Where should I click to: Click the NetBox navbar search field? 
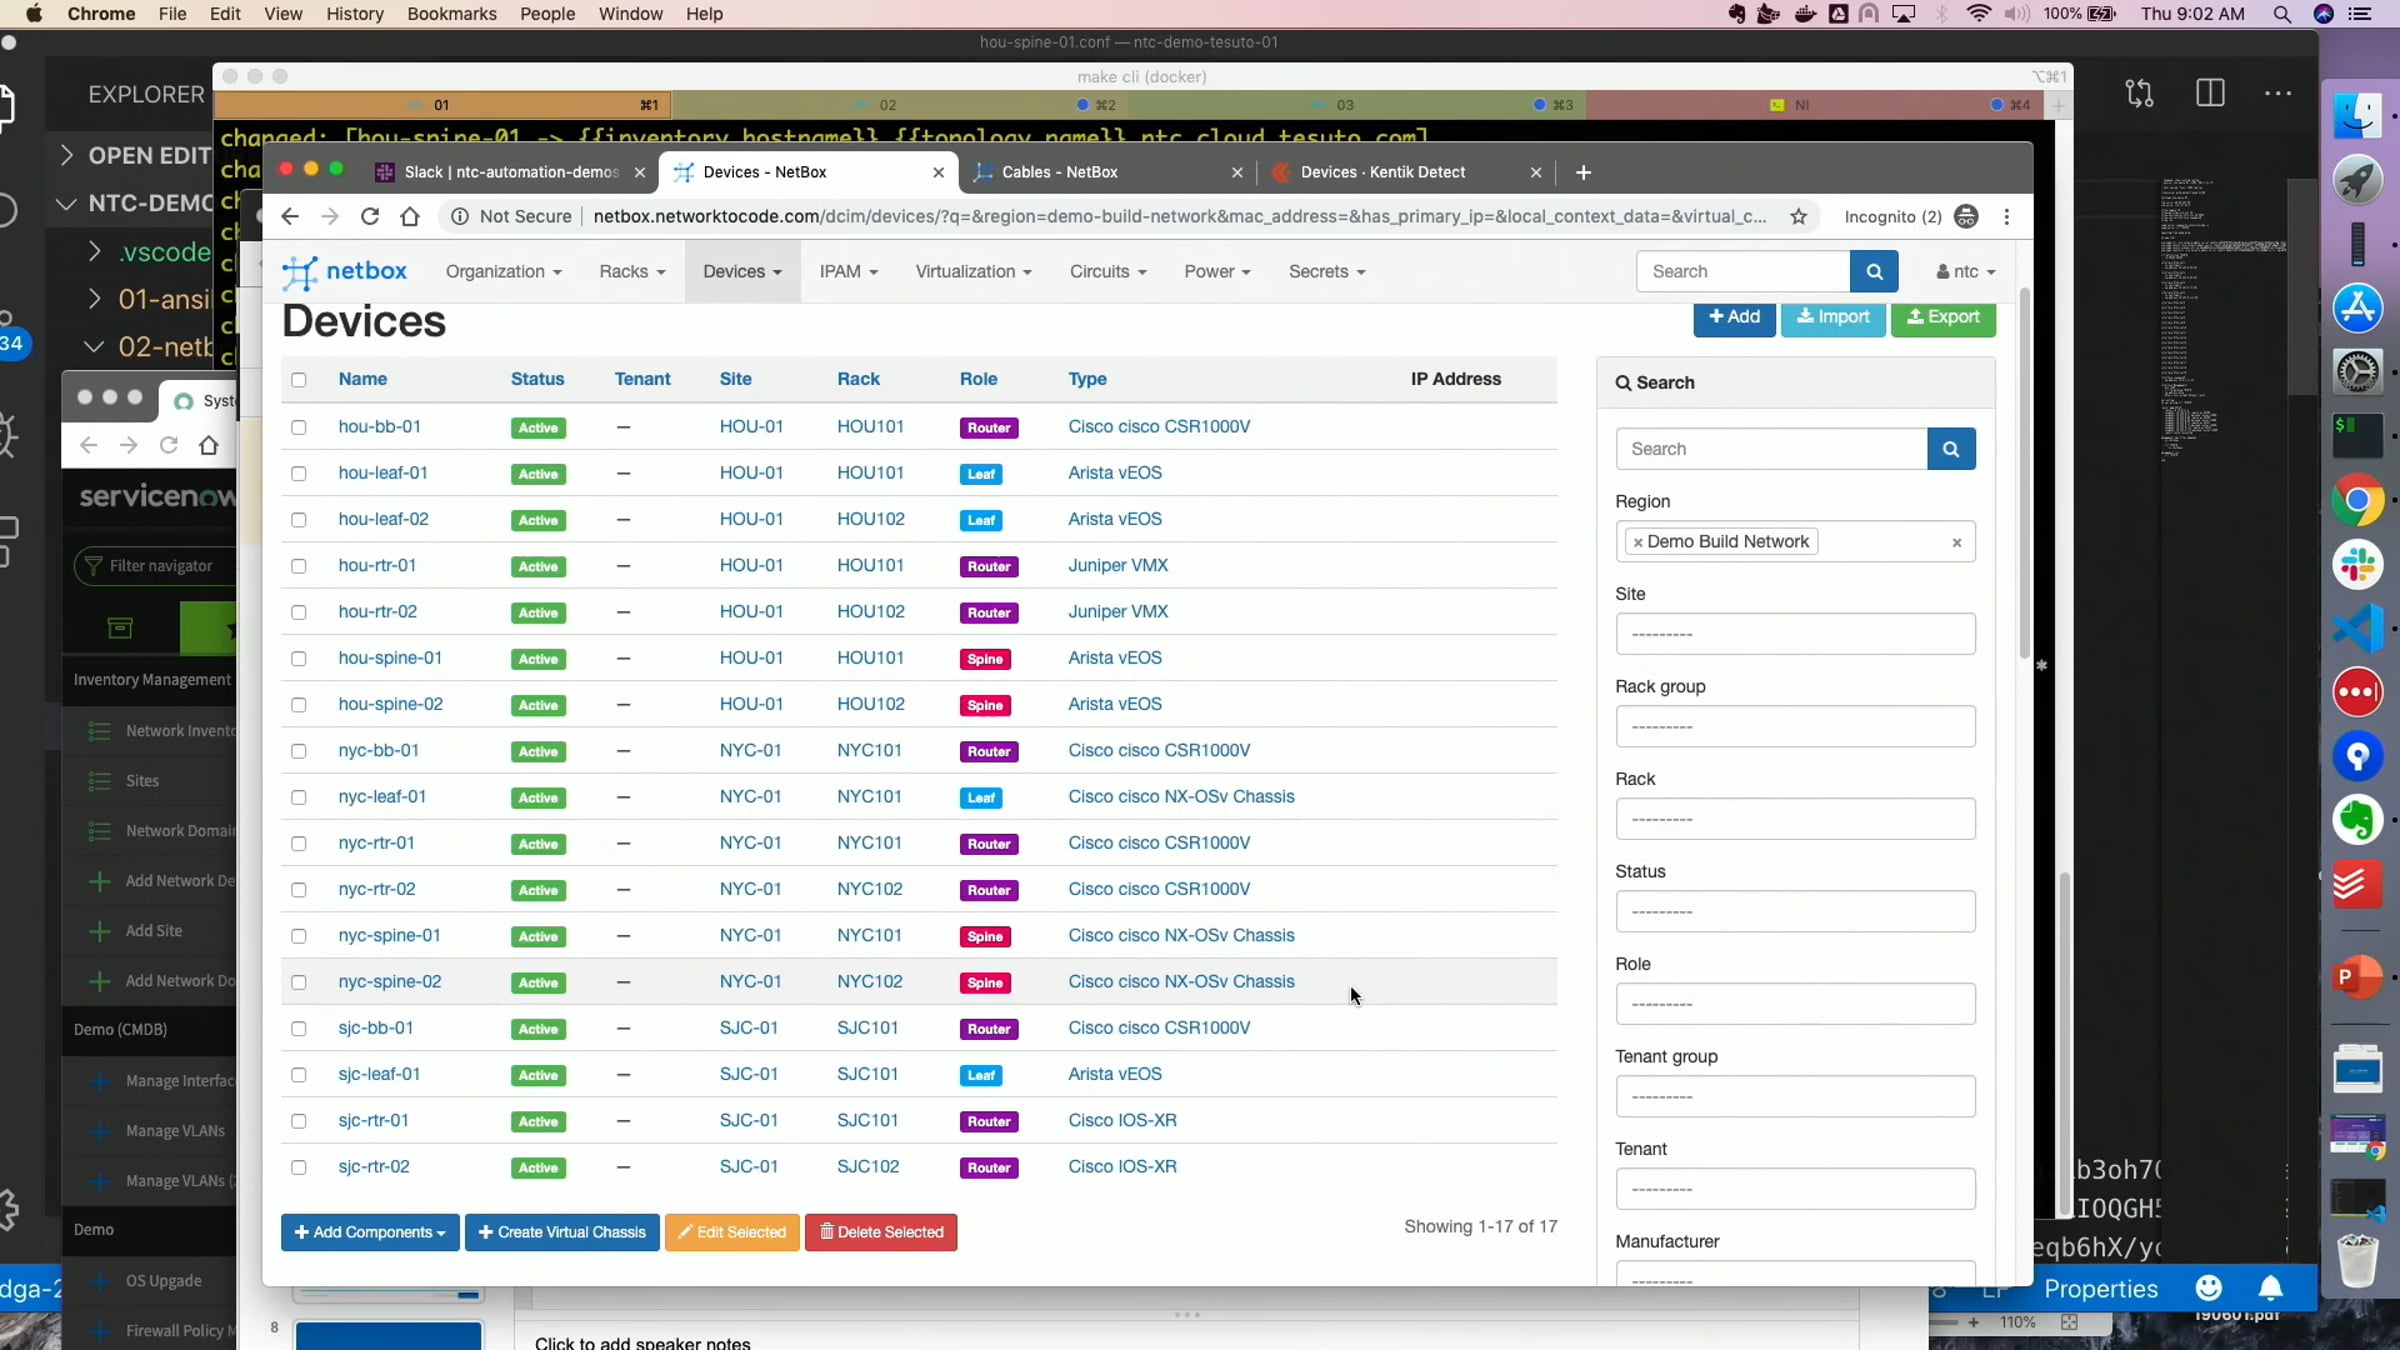[x=1743, y=272]
